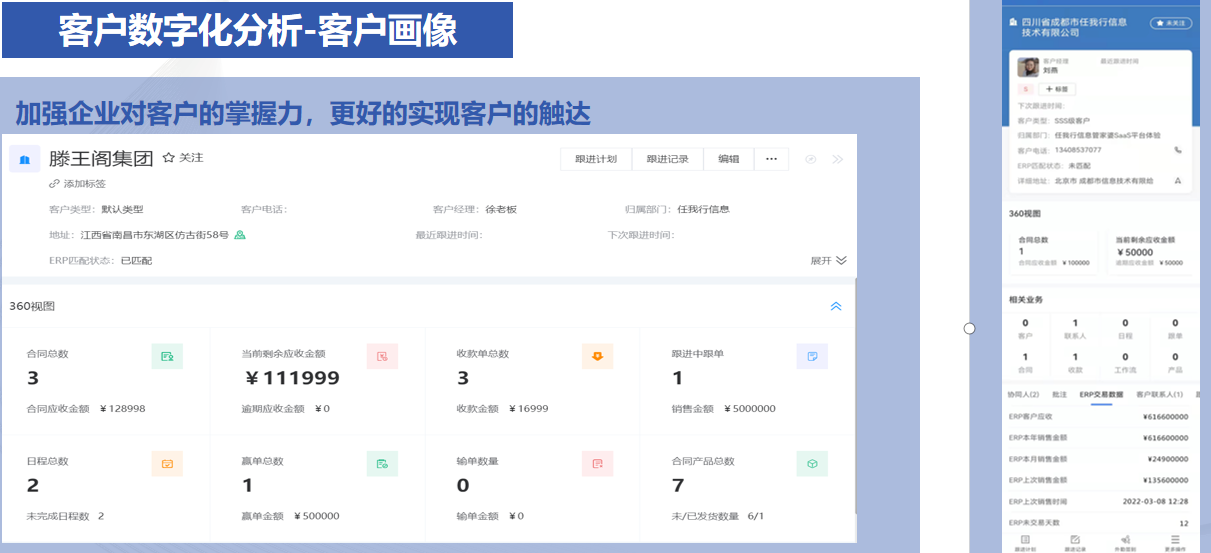Switch to the 客户联系人(1) tab
The width and height of the screenshot is (1211, 553).
[x=1159, y=395]
